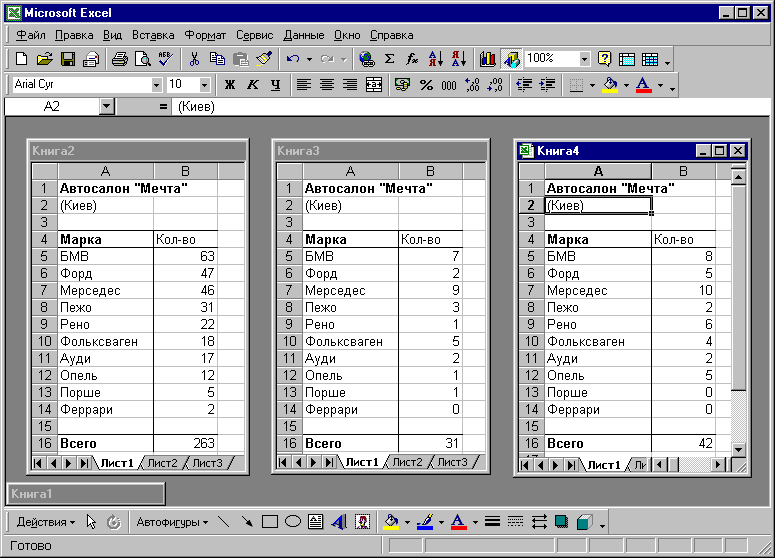Open a file using Open folder icon
This screenshot has width=775, height=558.
click(x=44, y=59)
